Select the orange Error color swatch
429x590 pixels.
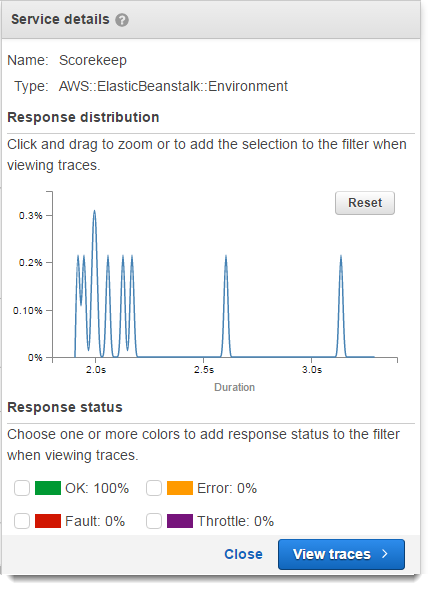[180, 488]
